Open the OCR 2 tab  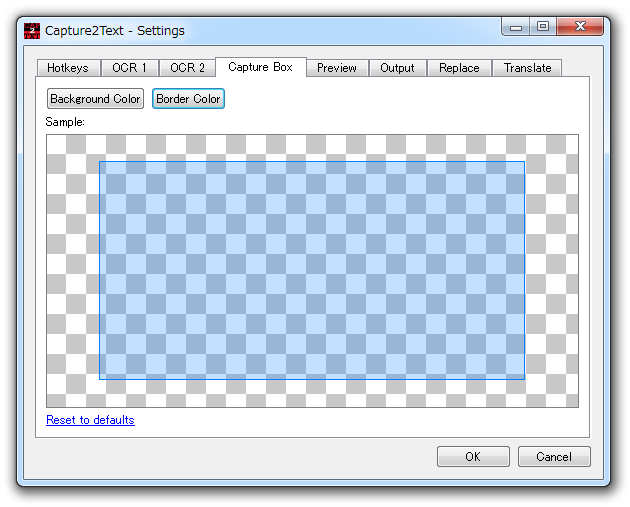(x=187, y=67)
